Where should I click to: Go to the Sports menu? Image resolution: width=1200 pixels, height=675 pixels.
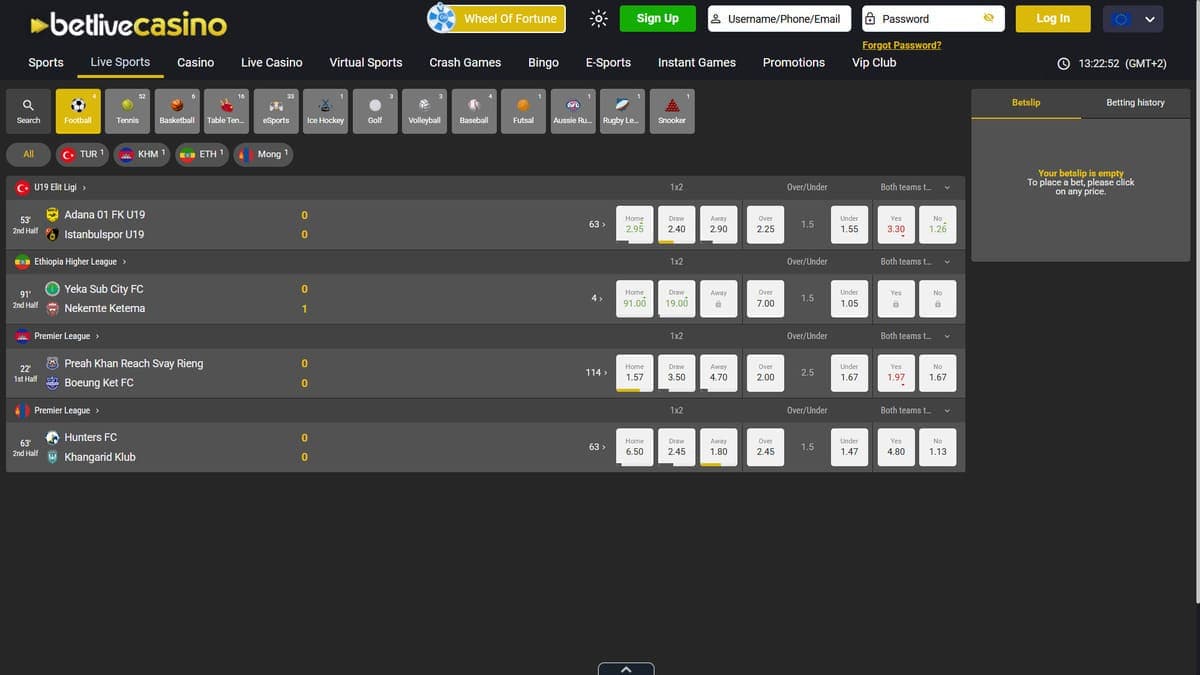(46, 62)
